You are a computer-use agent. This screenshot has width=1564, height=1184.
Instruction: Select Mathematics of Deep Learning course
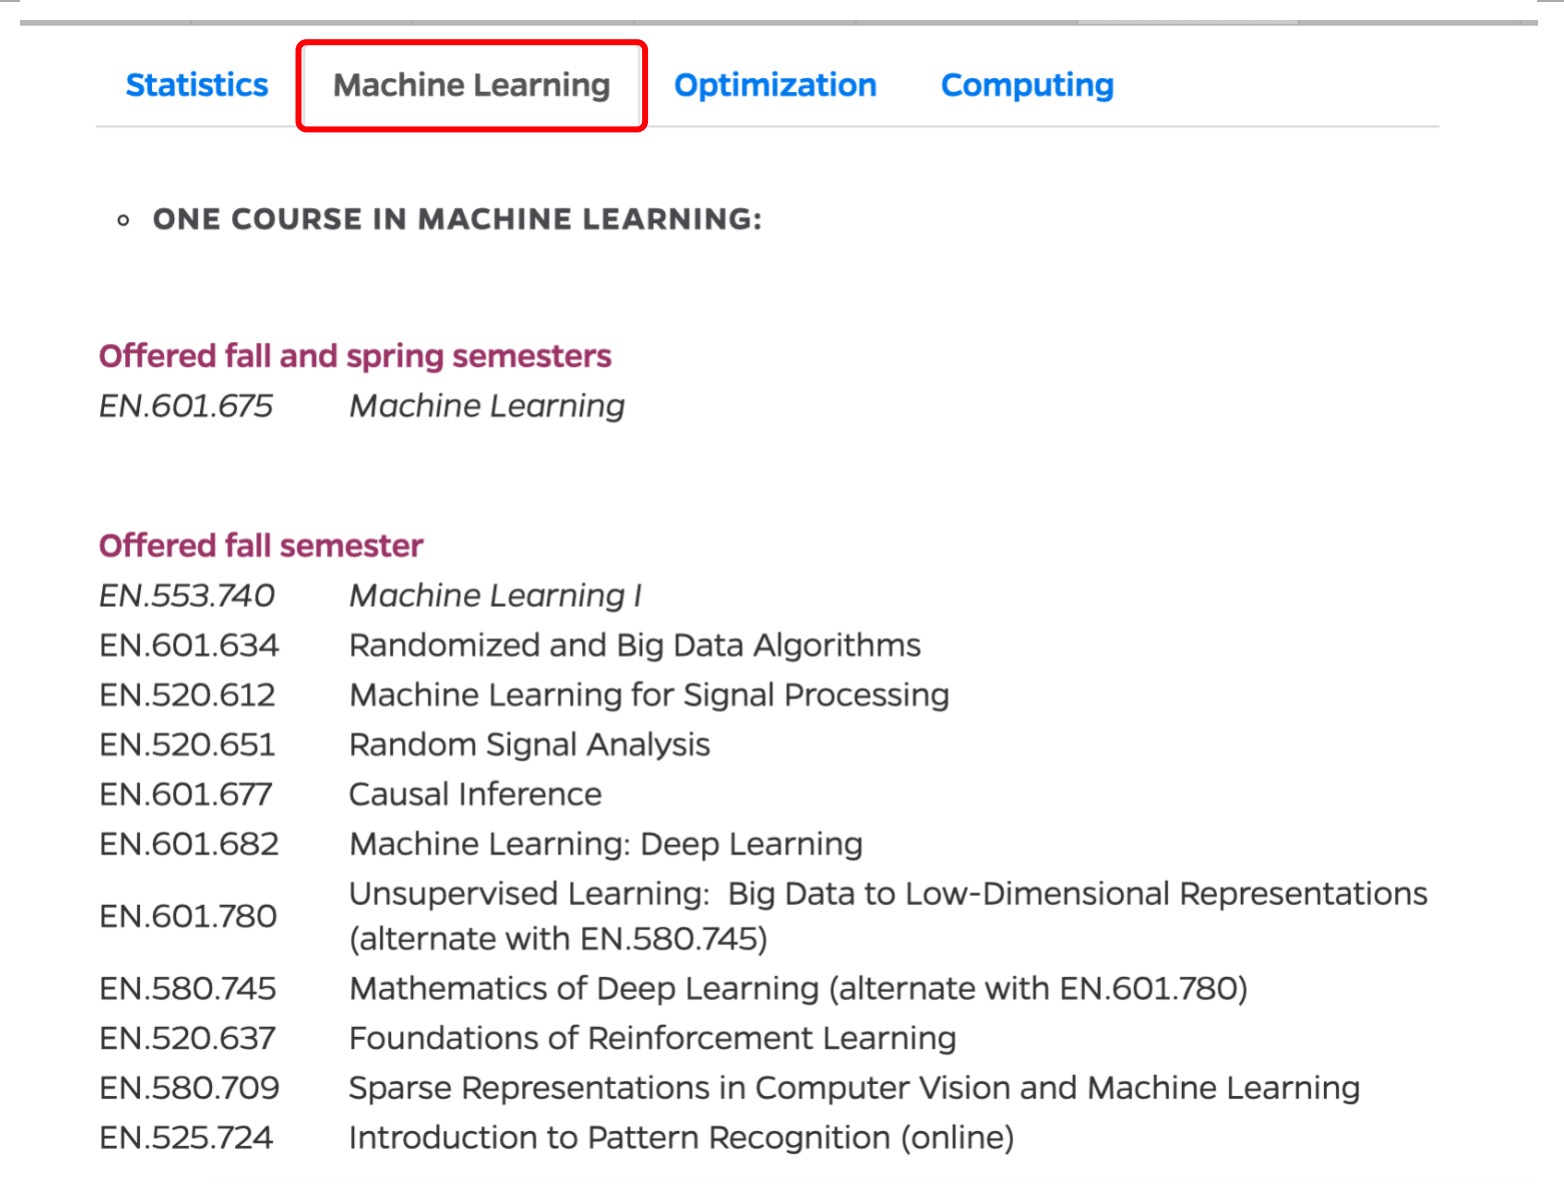(797, 989)
